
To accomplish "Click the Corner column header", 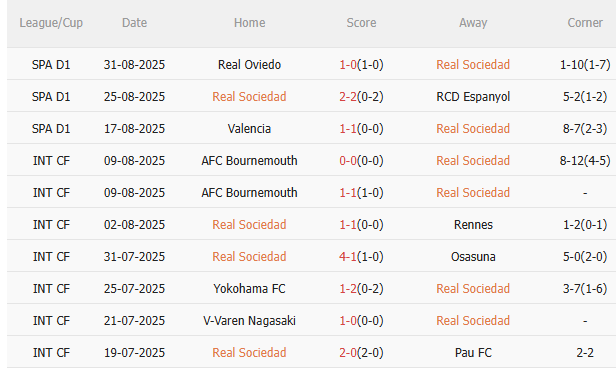I will click(x=585, y=23).
